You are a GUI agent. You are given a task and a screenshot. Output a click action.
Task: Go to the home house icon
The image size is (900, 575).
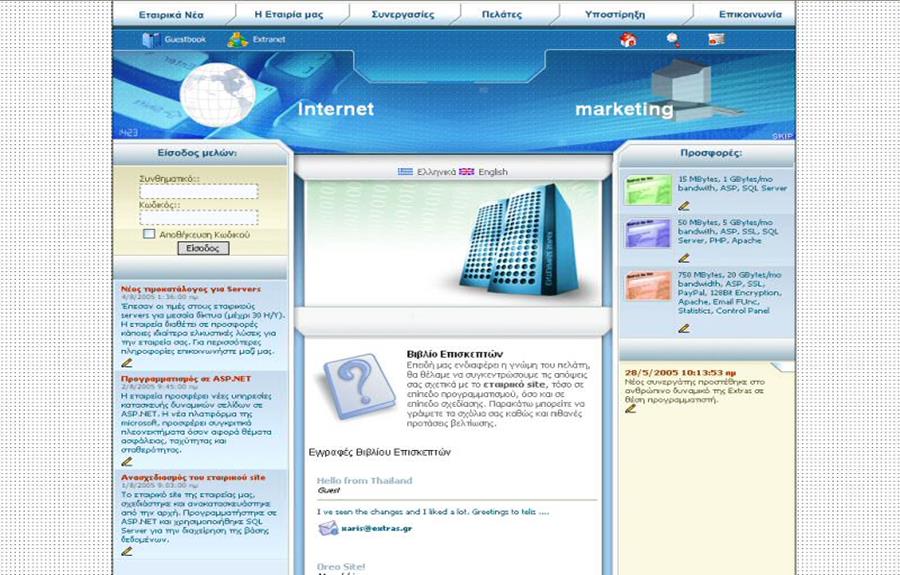coord(629,40)
